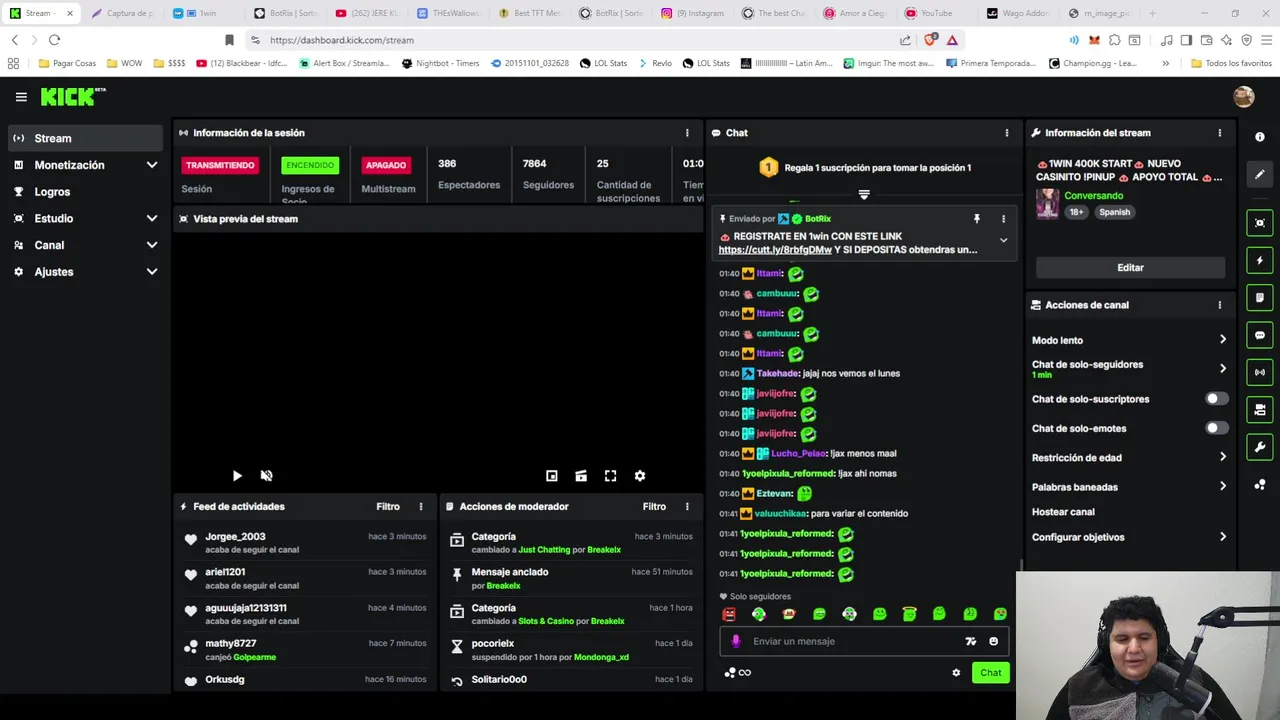Open Modo lento options
This screenshot has height=720, width=1280.
(x=1129, y=340)
